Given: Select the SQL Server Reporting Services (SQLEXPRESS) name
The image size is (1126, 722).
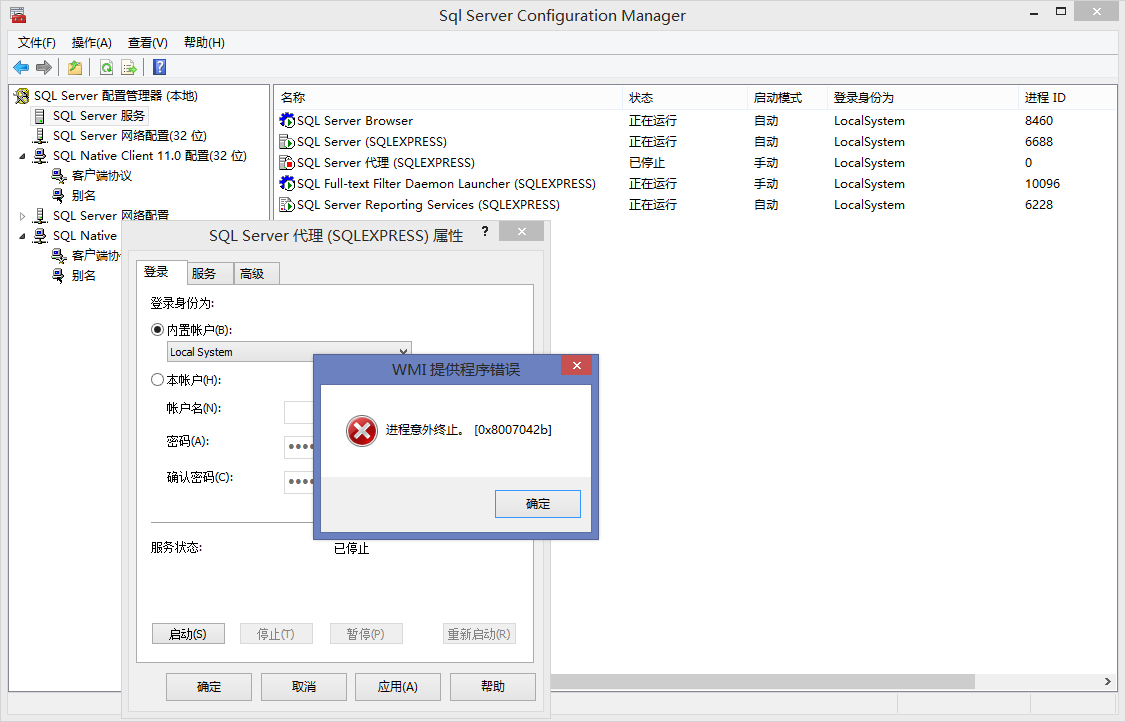Looking at the screenshot, I should point(429,205).
